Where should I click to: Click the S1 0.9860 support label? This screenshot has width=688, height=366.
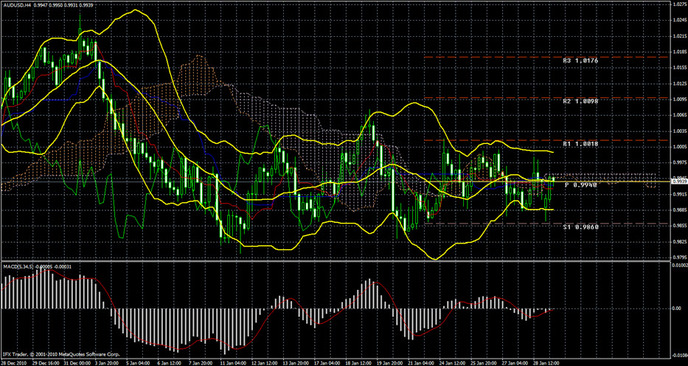coord(580,227)
